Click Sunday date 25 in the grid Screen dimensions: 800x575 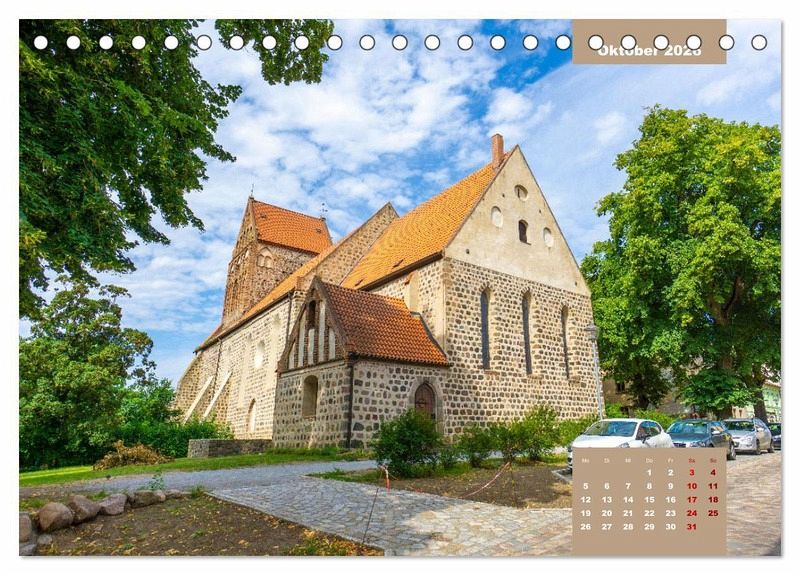click(x=713, y=513)
